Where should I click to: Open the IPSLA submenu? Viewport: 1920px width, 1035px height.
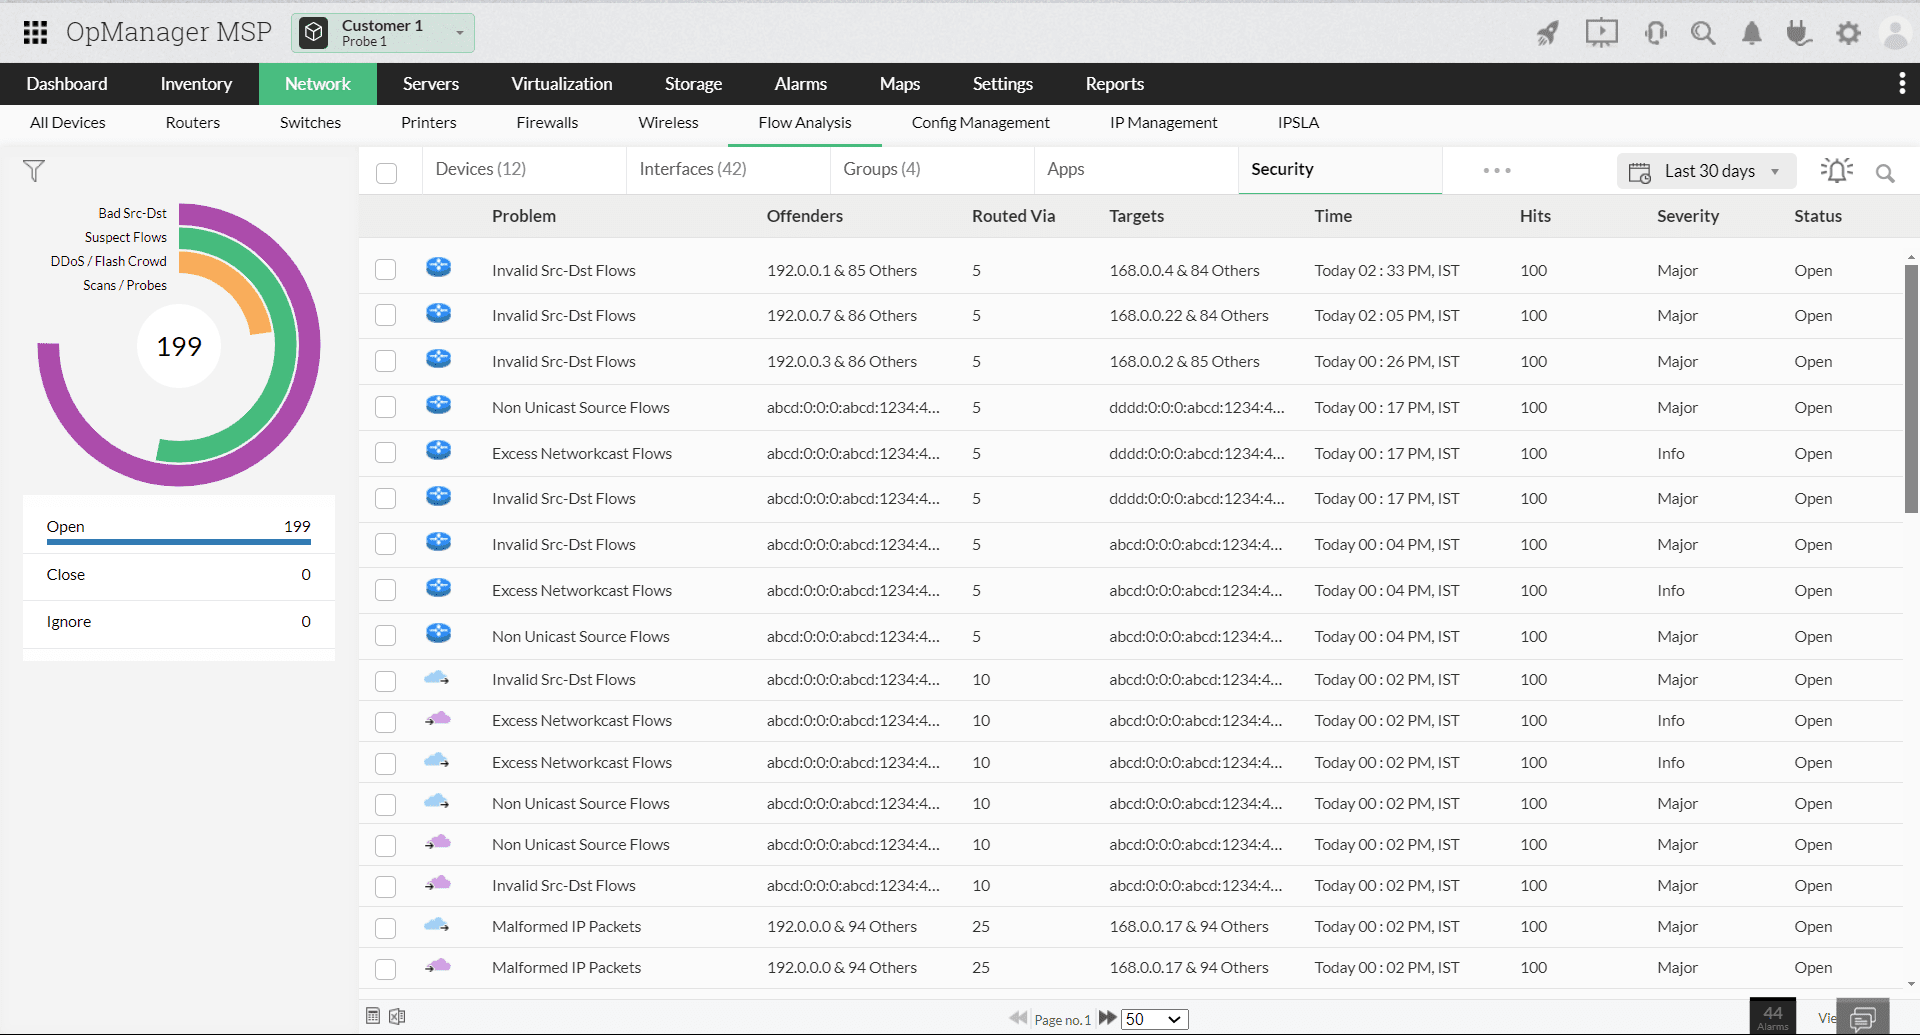pos(1298,123)
